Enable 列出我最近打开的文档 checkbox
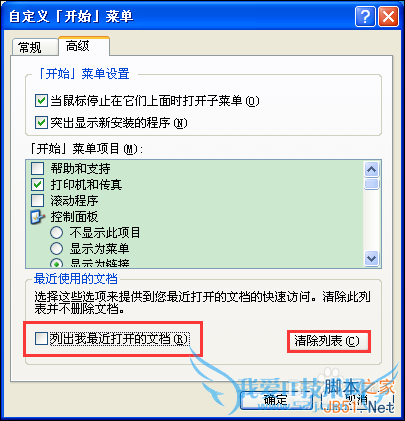The height and width of the screenshot is (421, 405). click(41, 339)
